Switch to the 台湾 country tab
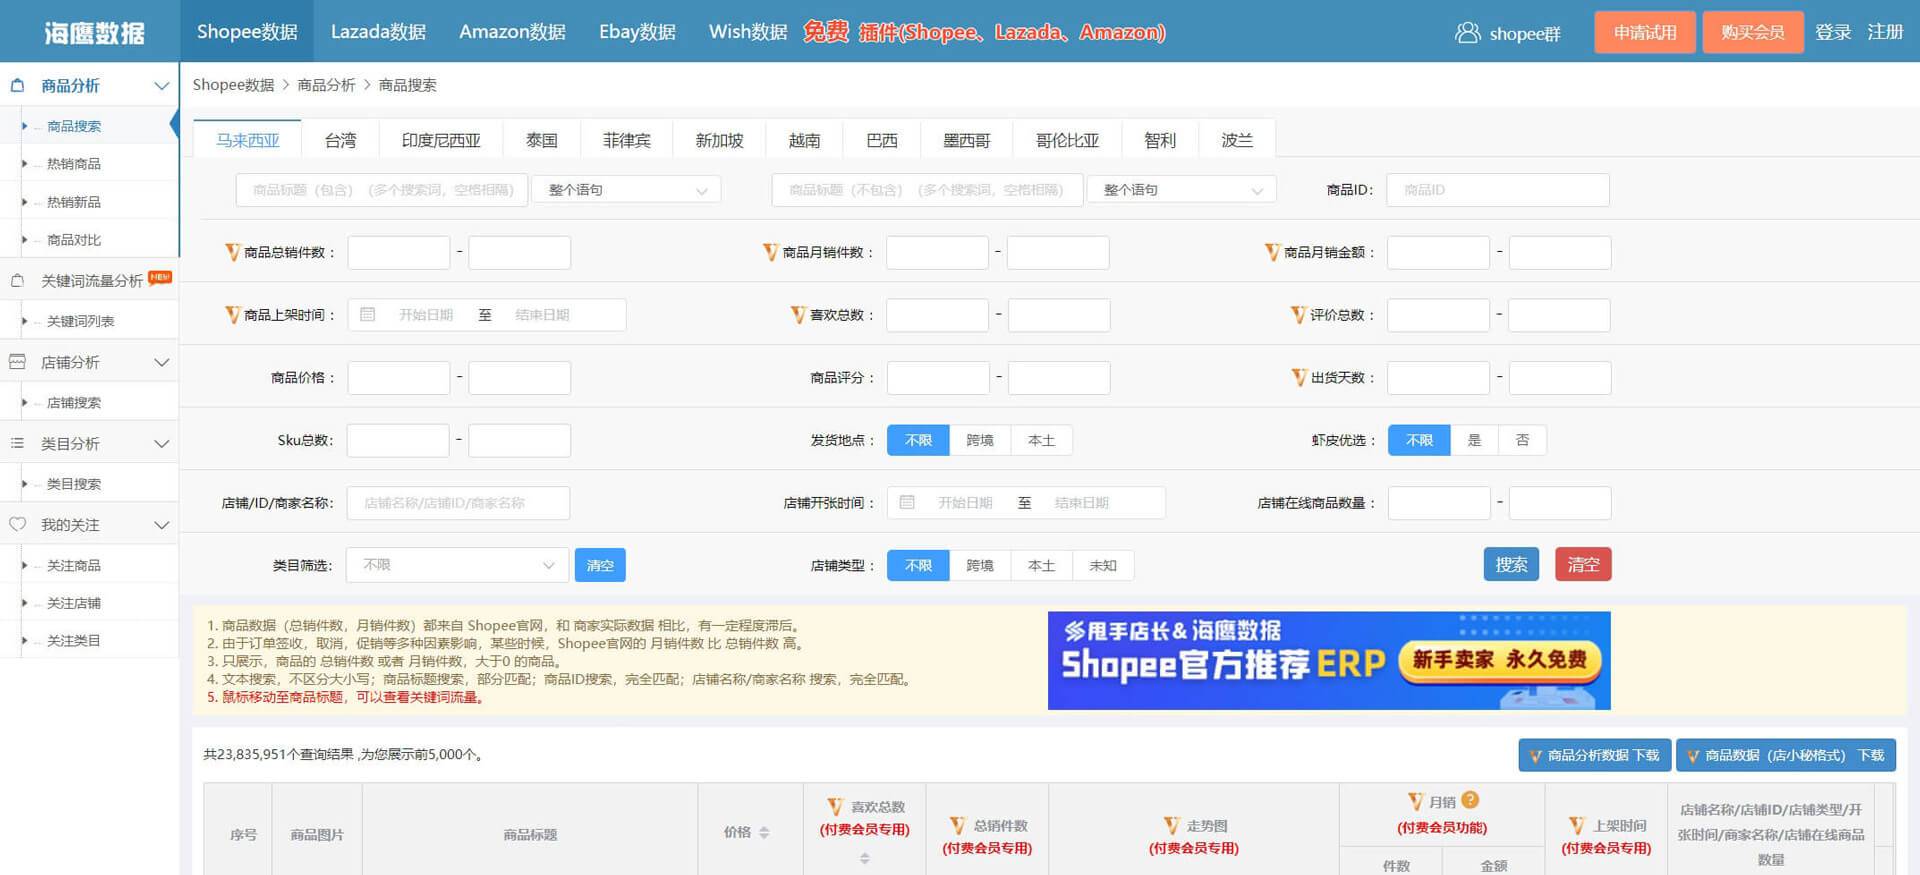Viewport: 1920px width, 875px height. pyautogui.click(x=340, y=140)
